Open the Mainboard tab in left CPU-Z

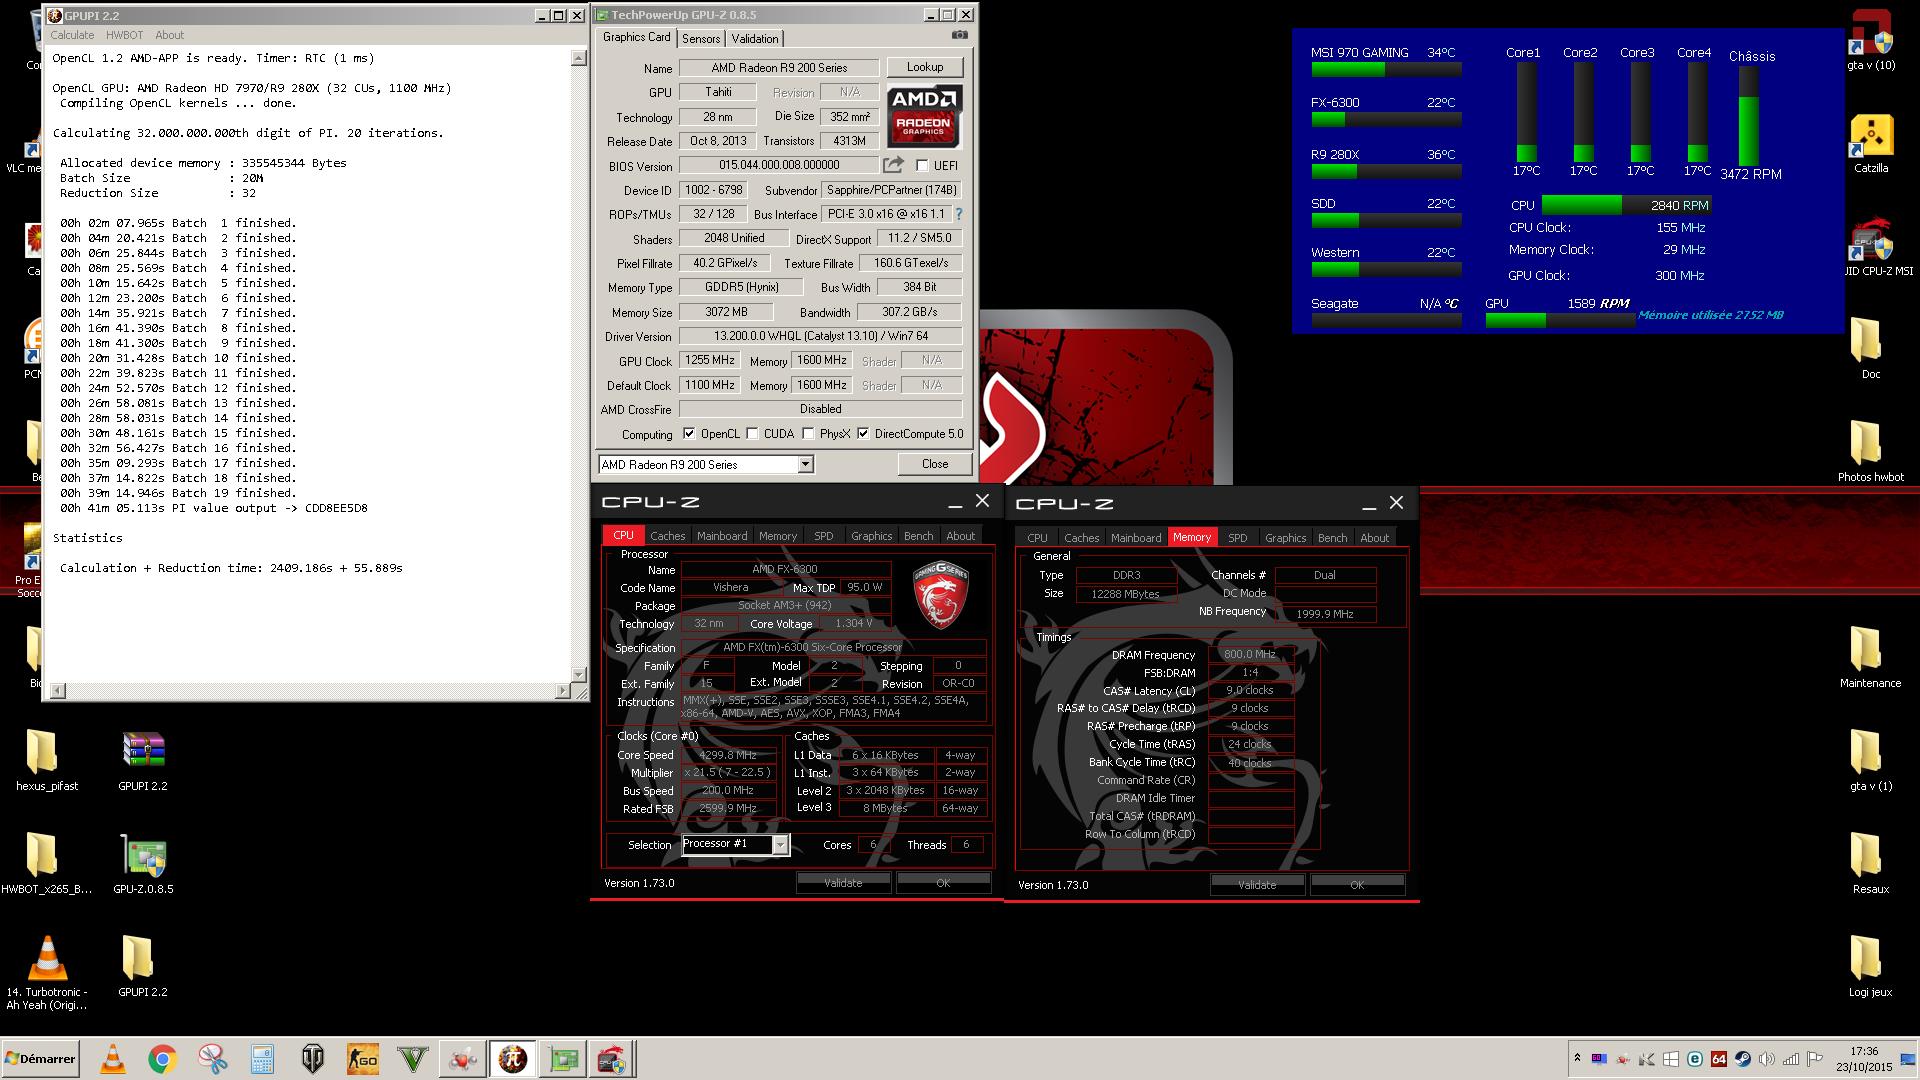722,536
